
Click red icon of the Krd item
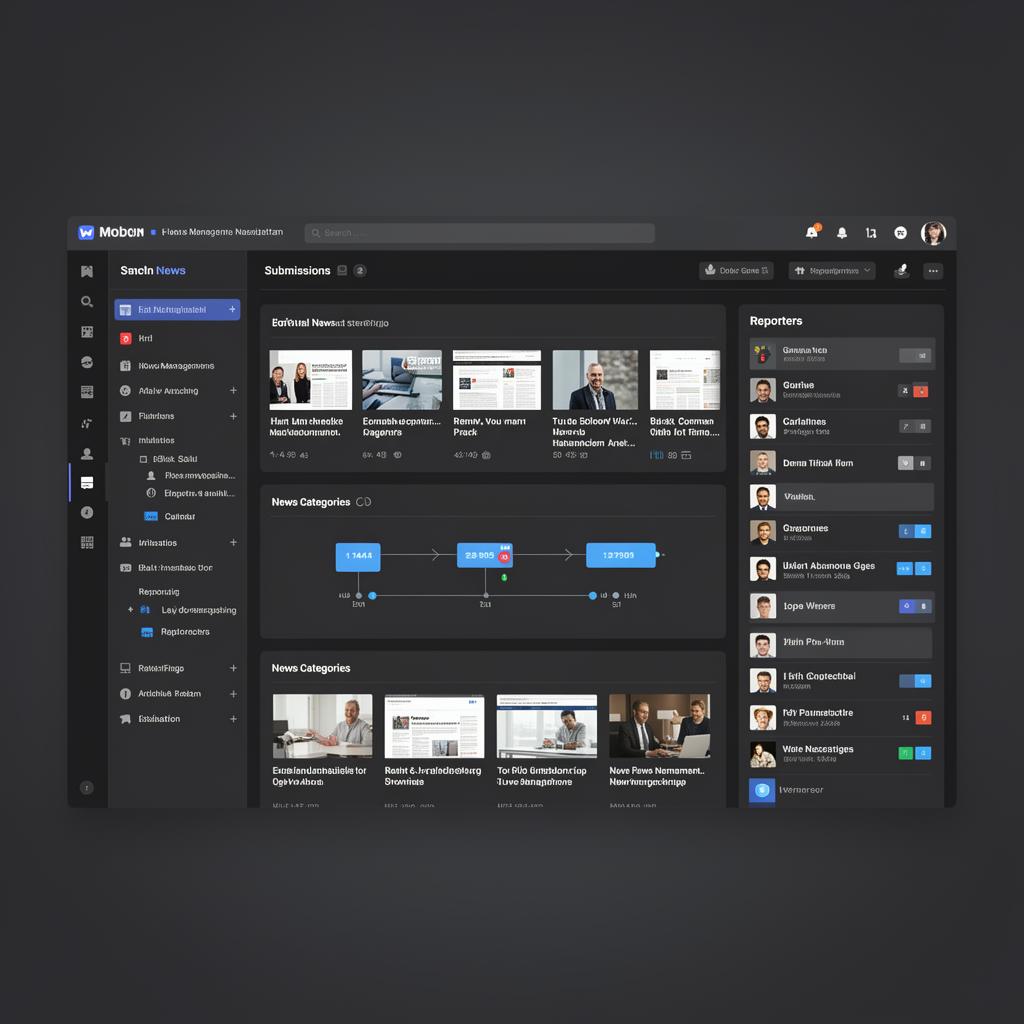click(126, 338)
